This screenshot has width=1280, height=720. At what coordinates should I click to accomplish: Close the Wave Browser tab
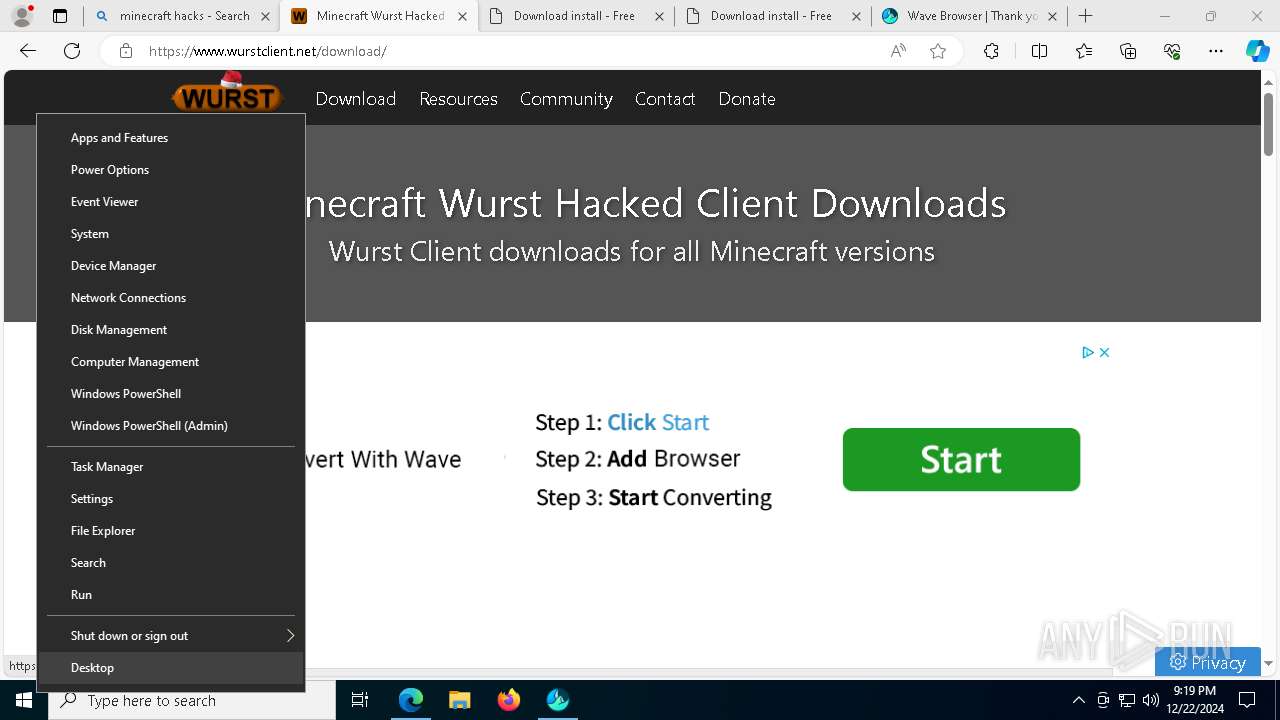click(x=1052, y=16)
